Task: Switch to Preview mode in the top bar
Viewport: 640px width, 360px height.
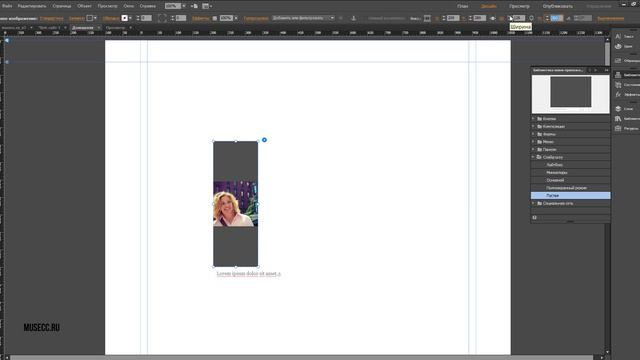Action: click(520, 6)
